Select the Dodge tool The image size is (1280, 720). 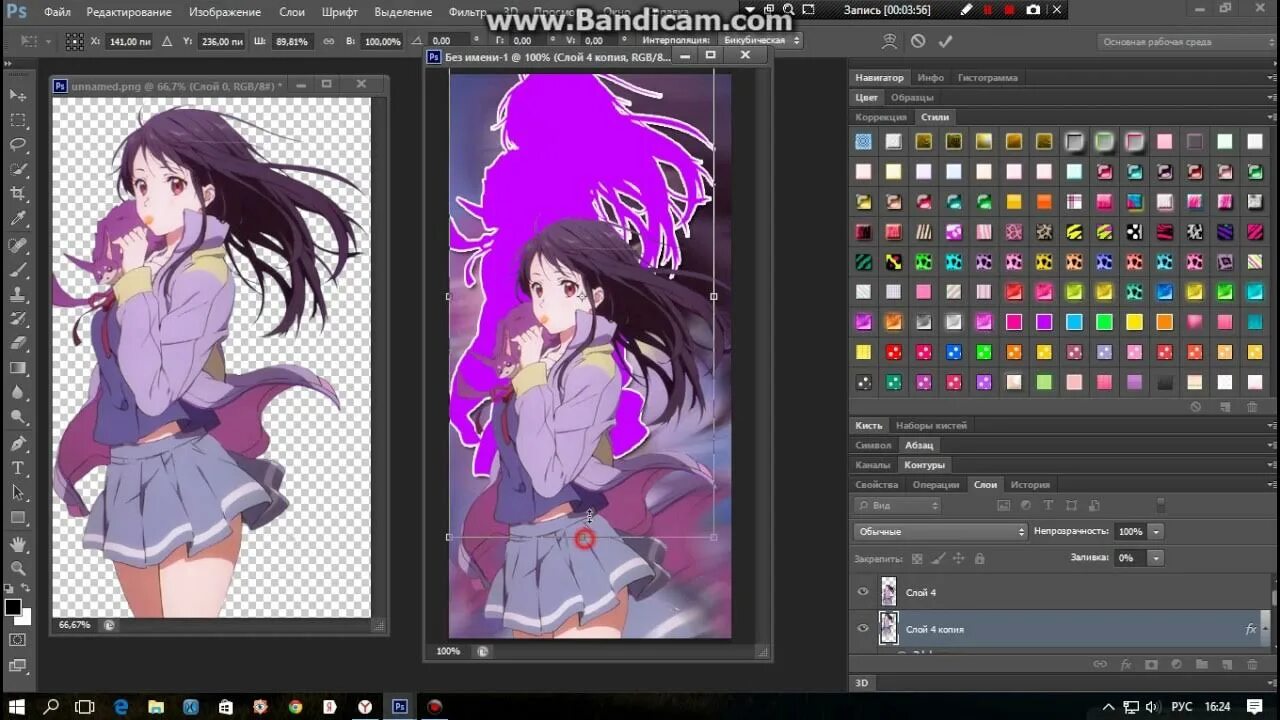(x=18, y=417)
